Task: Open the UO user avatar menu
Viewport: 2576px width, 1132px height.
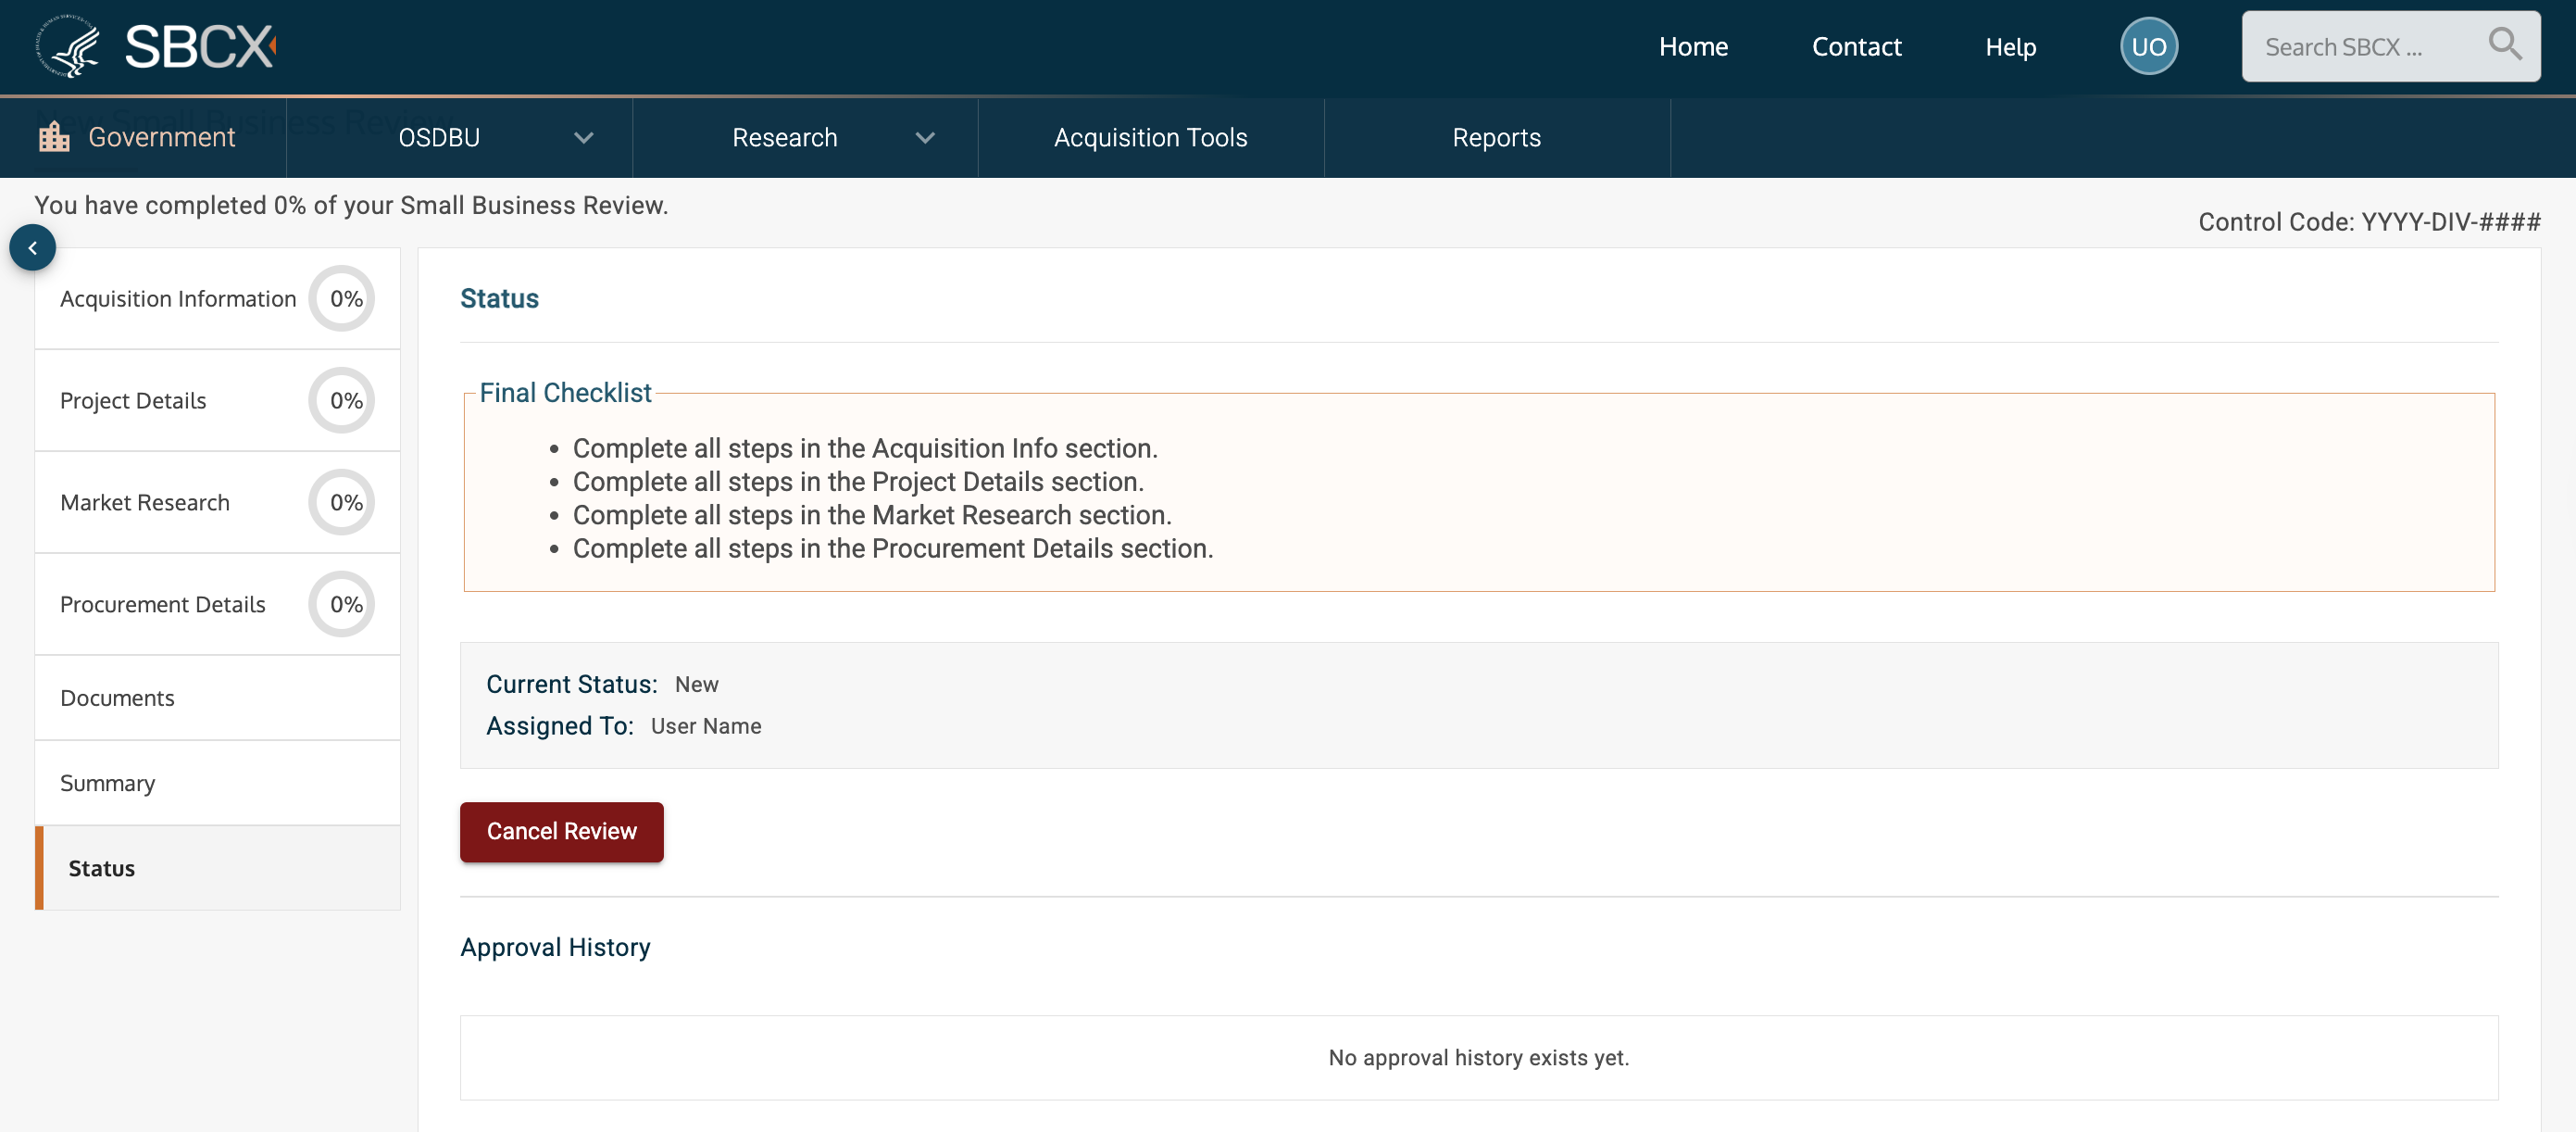Action: click(2148, 46)
